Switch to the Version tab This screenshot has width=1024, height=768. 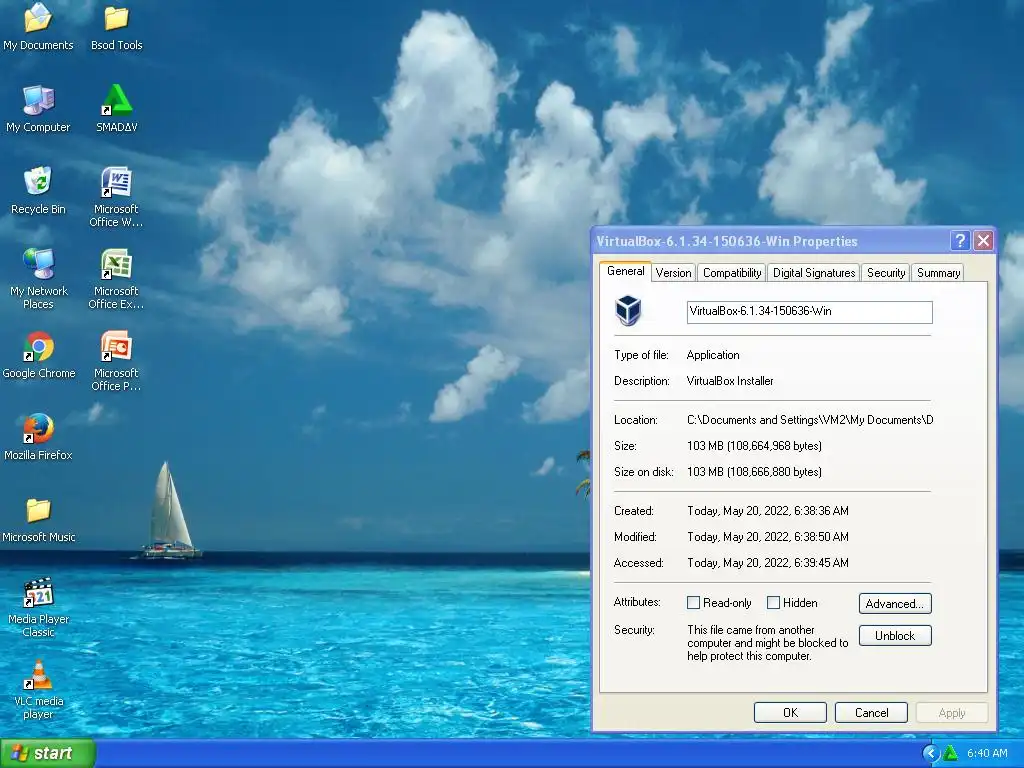click(673, 273)
